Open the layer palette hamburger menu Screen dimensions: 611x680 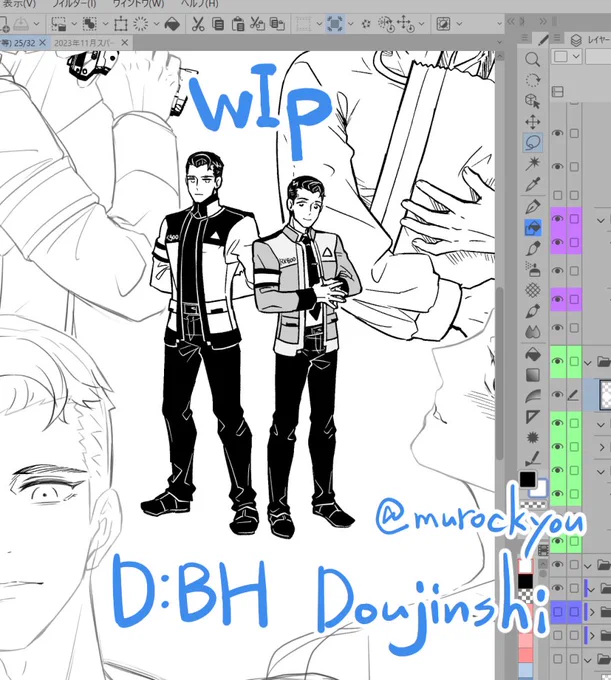coord(558,38)
